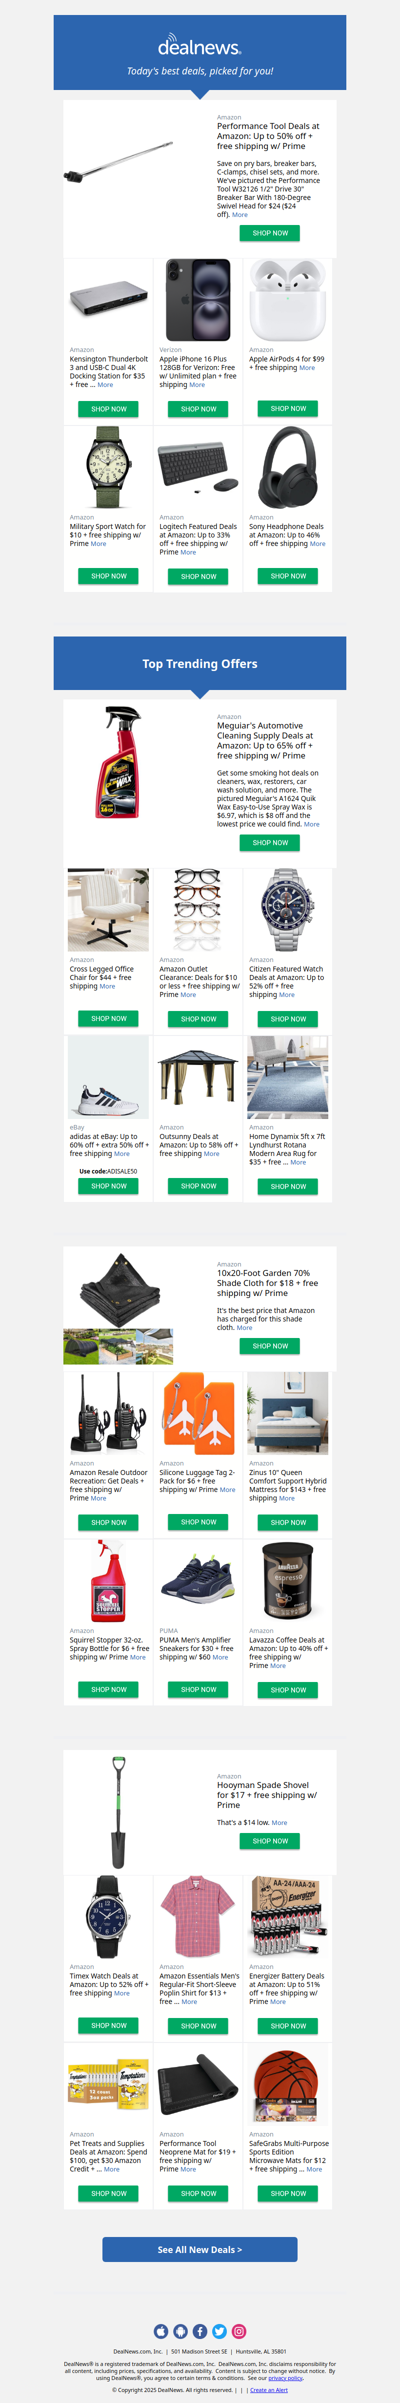
Task: Click the Sony headphones product image
Action: click(x=288, y=467)
